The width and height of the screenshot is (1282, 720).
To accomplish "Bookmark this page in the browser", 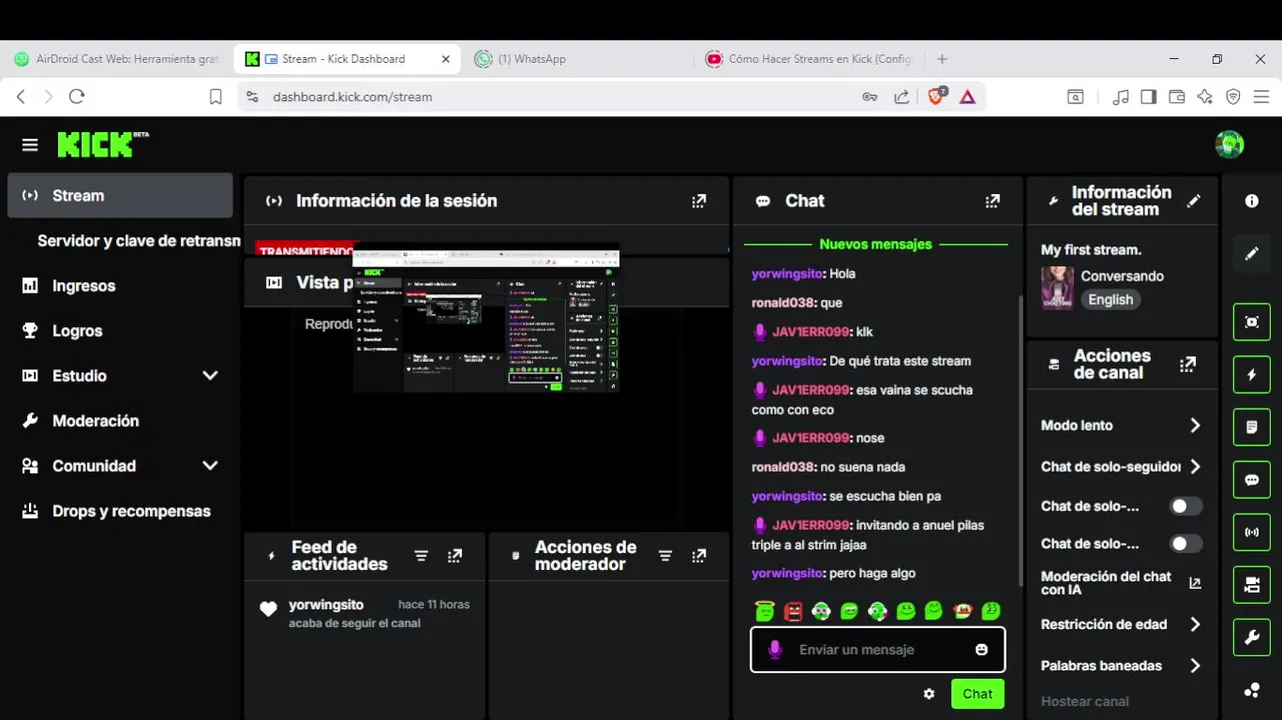I will pyautogui.click(x=215, y=97).
